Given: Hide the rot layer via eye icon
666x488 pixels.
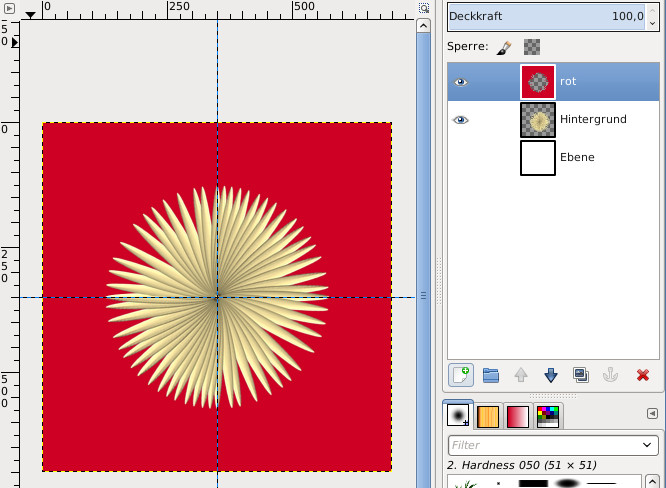Looking at the screenshot, I should click(x=461, y=82).
